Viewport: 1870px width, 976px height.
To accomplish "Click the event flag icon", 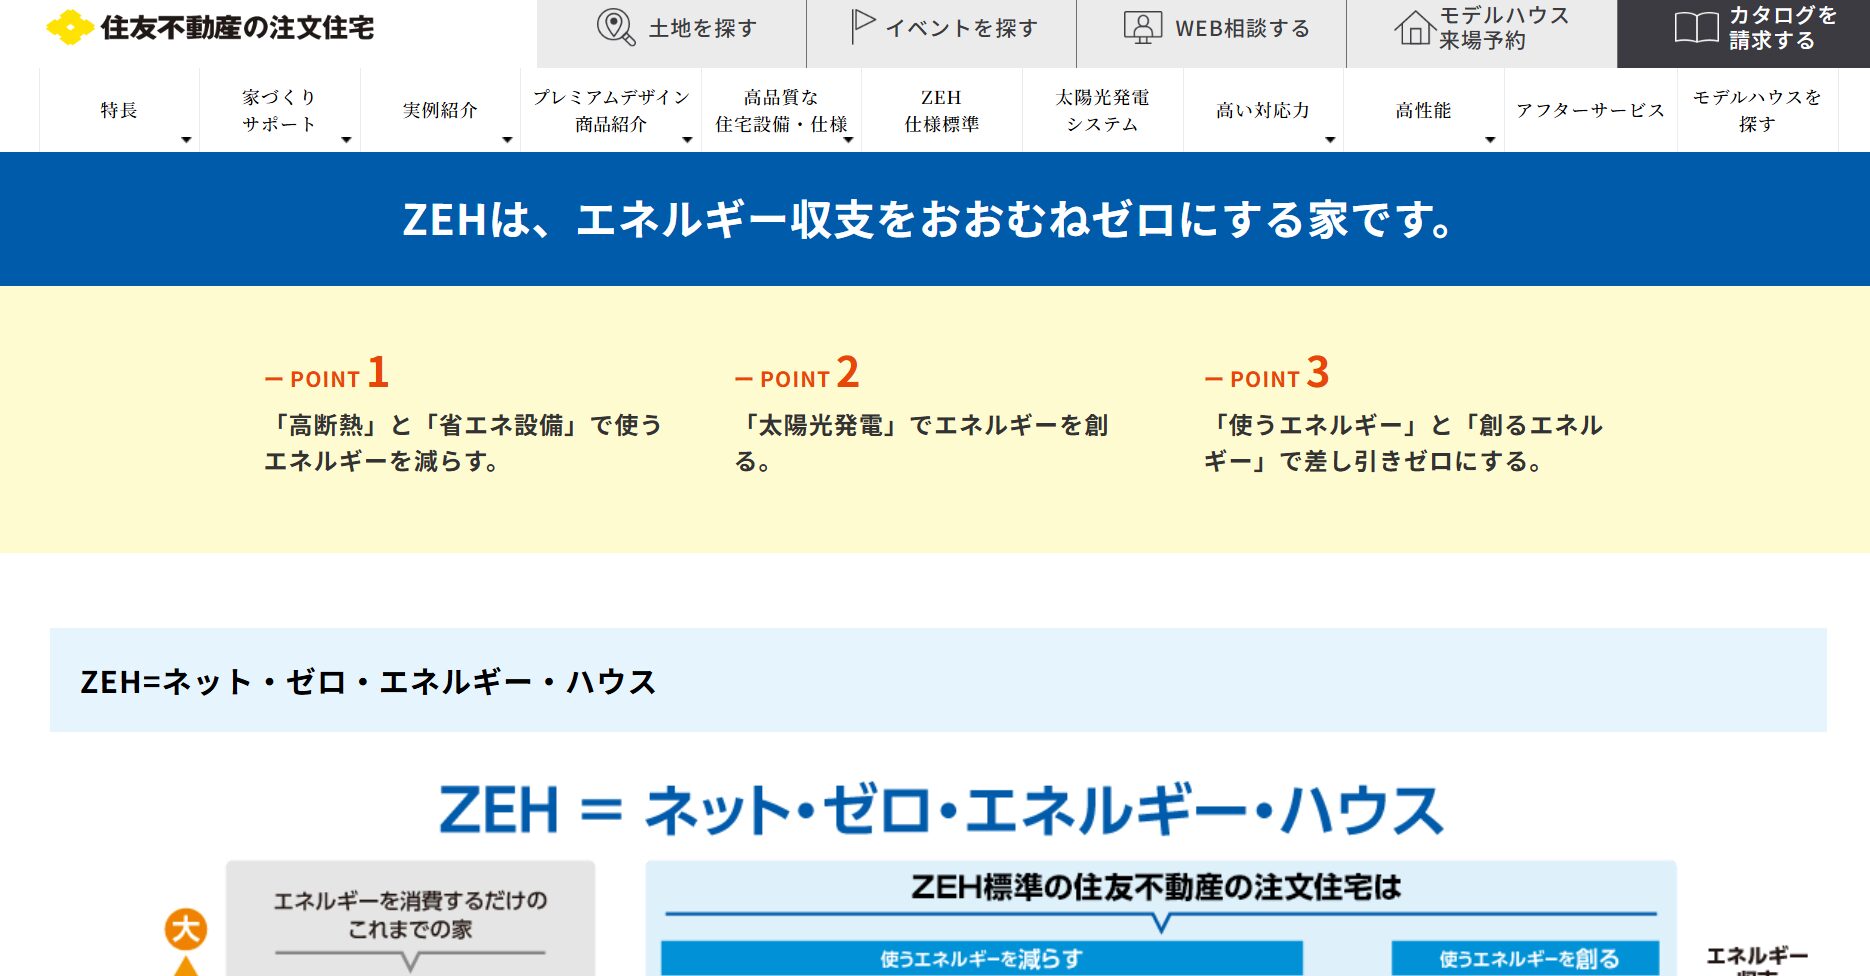I will click(862, 27).
